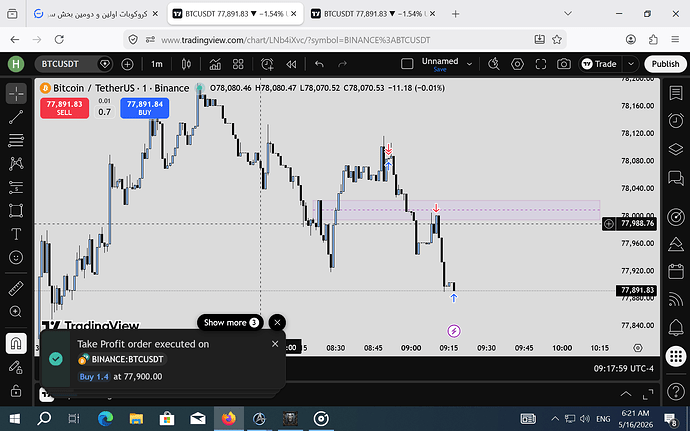Click the Trade button

point(600,64)
